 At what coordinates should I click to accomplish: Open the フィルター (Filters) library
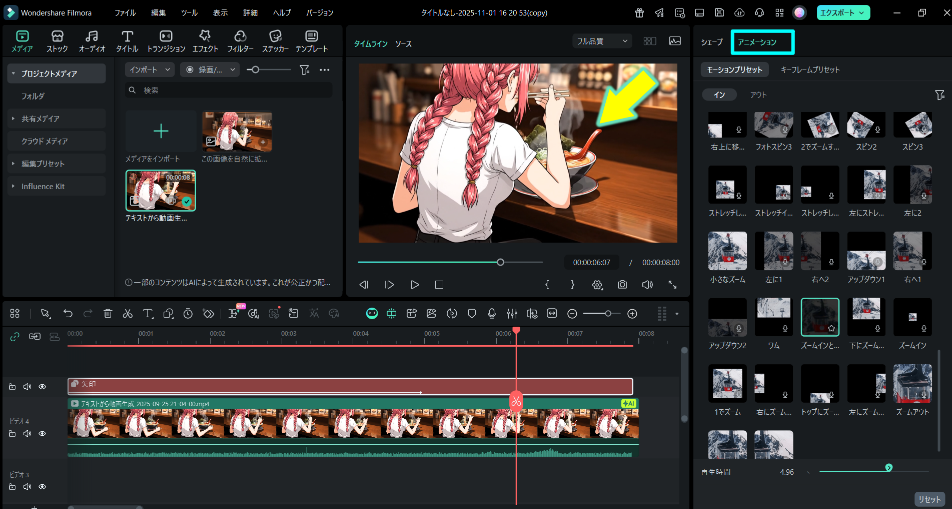[240, 41]
